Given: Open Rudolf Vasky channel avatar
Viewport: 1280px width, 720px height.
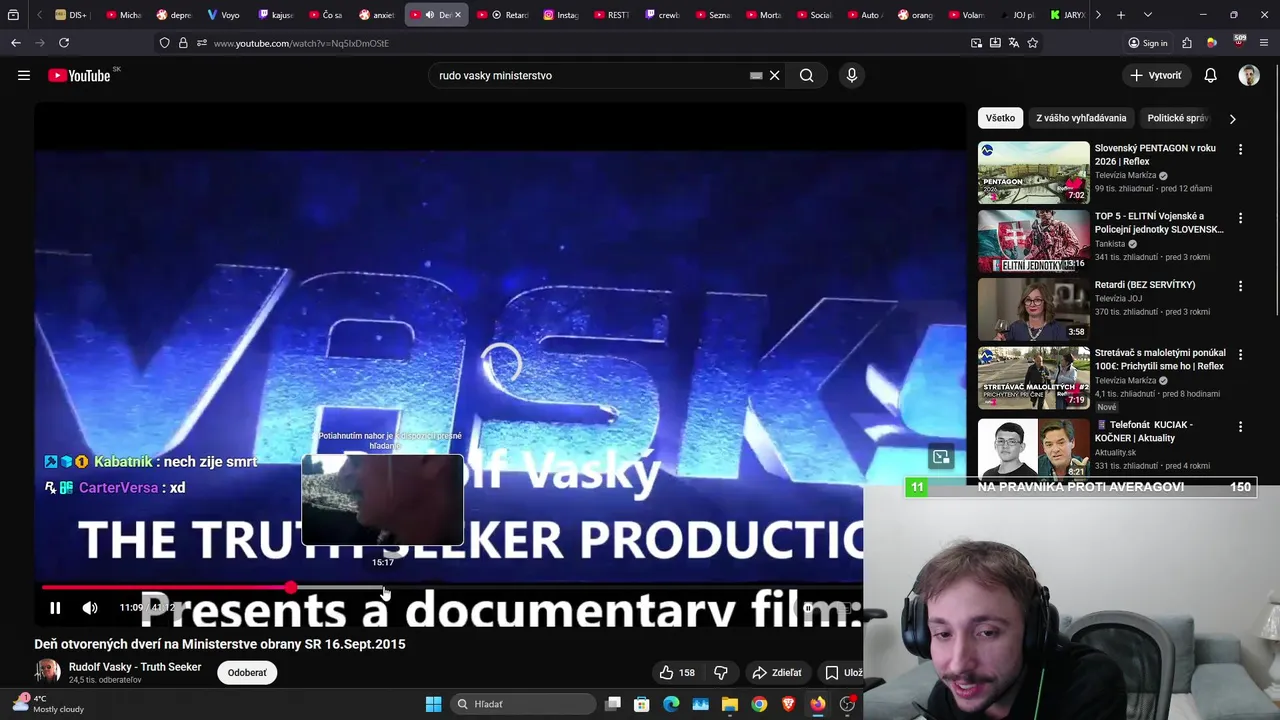Looking at the screenshot, I should (47, 672).
